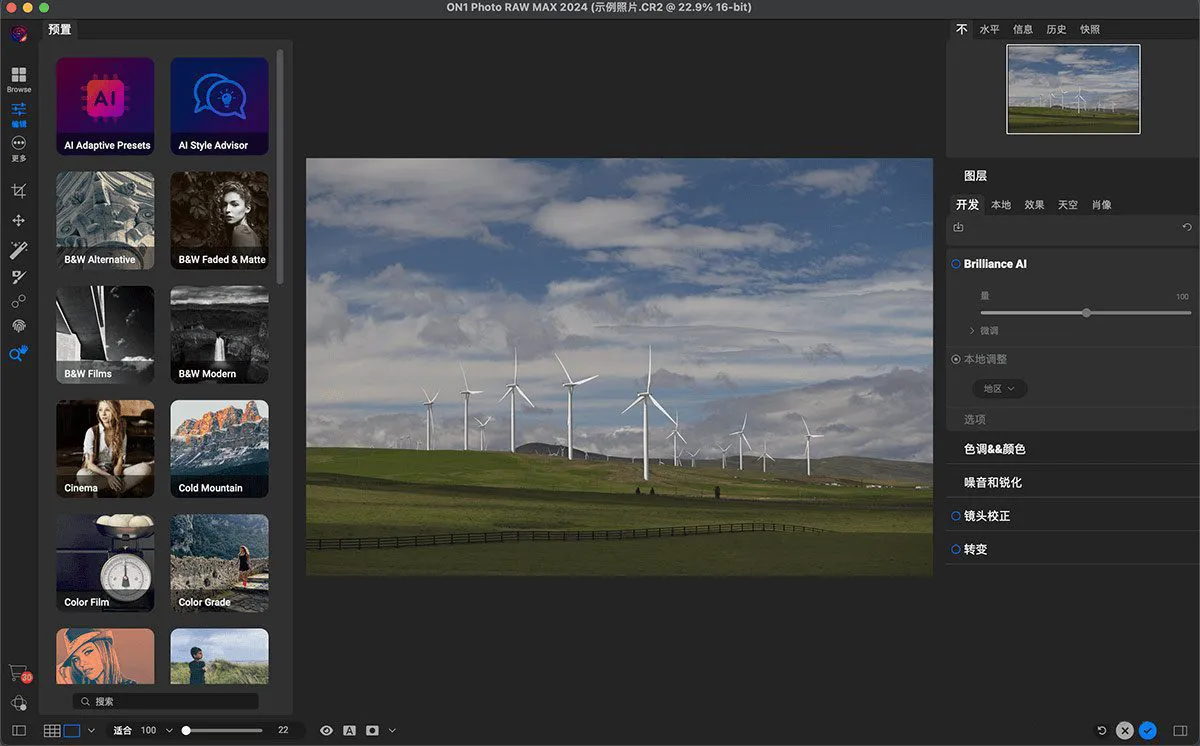Open the More (更多) menu icon
The width and height of the screenshot is (1200, 746).
pyautogui.click(x=19, y=145)
